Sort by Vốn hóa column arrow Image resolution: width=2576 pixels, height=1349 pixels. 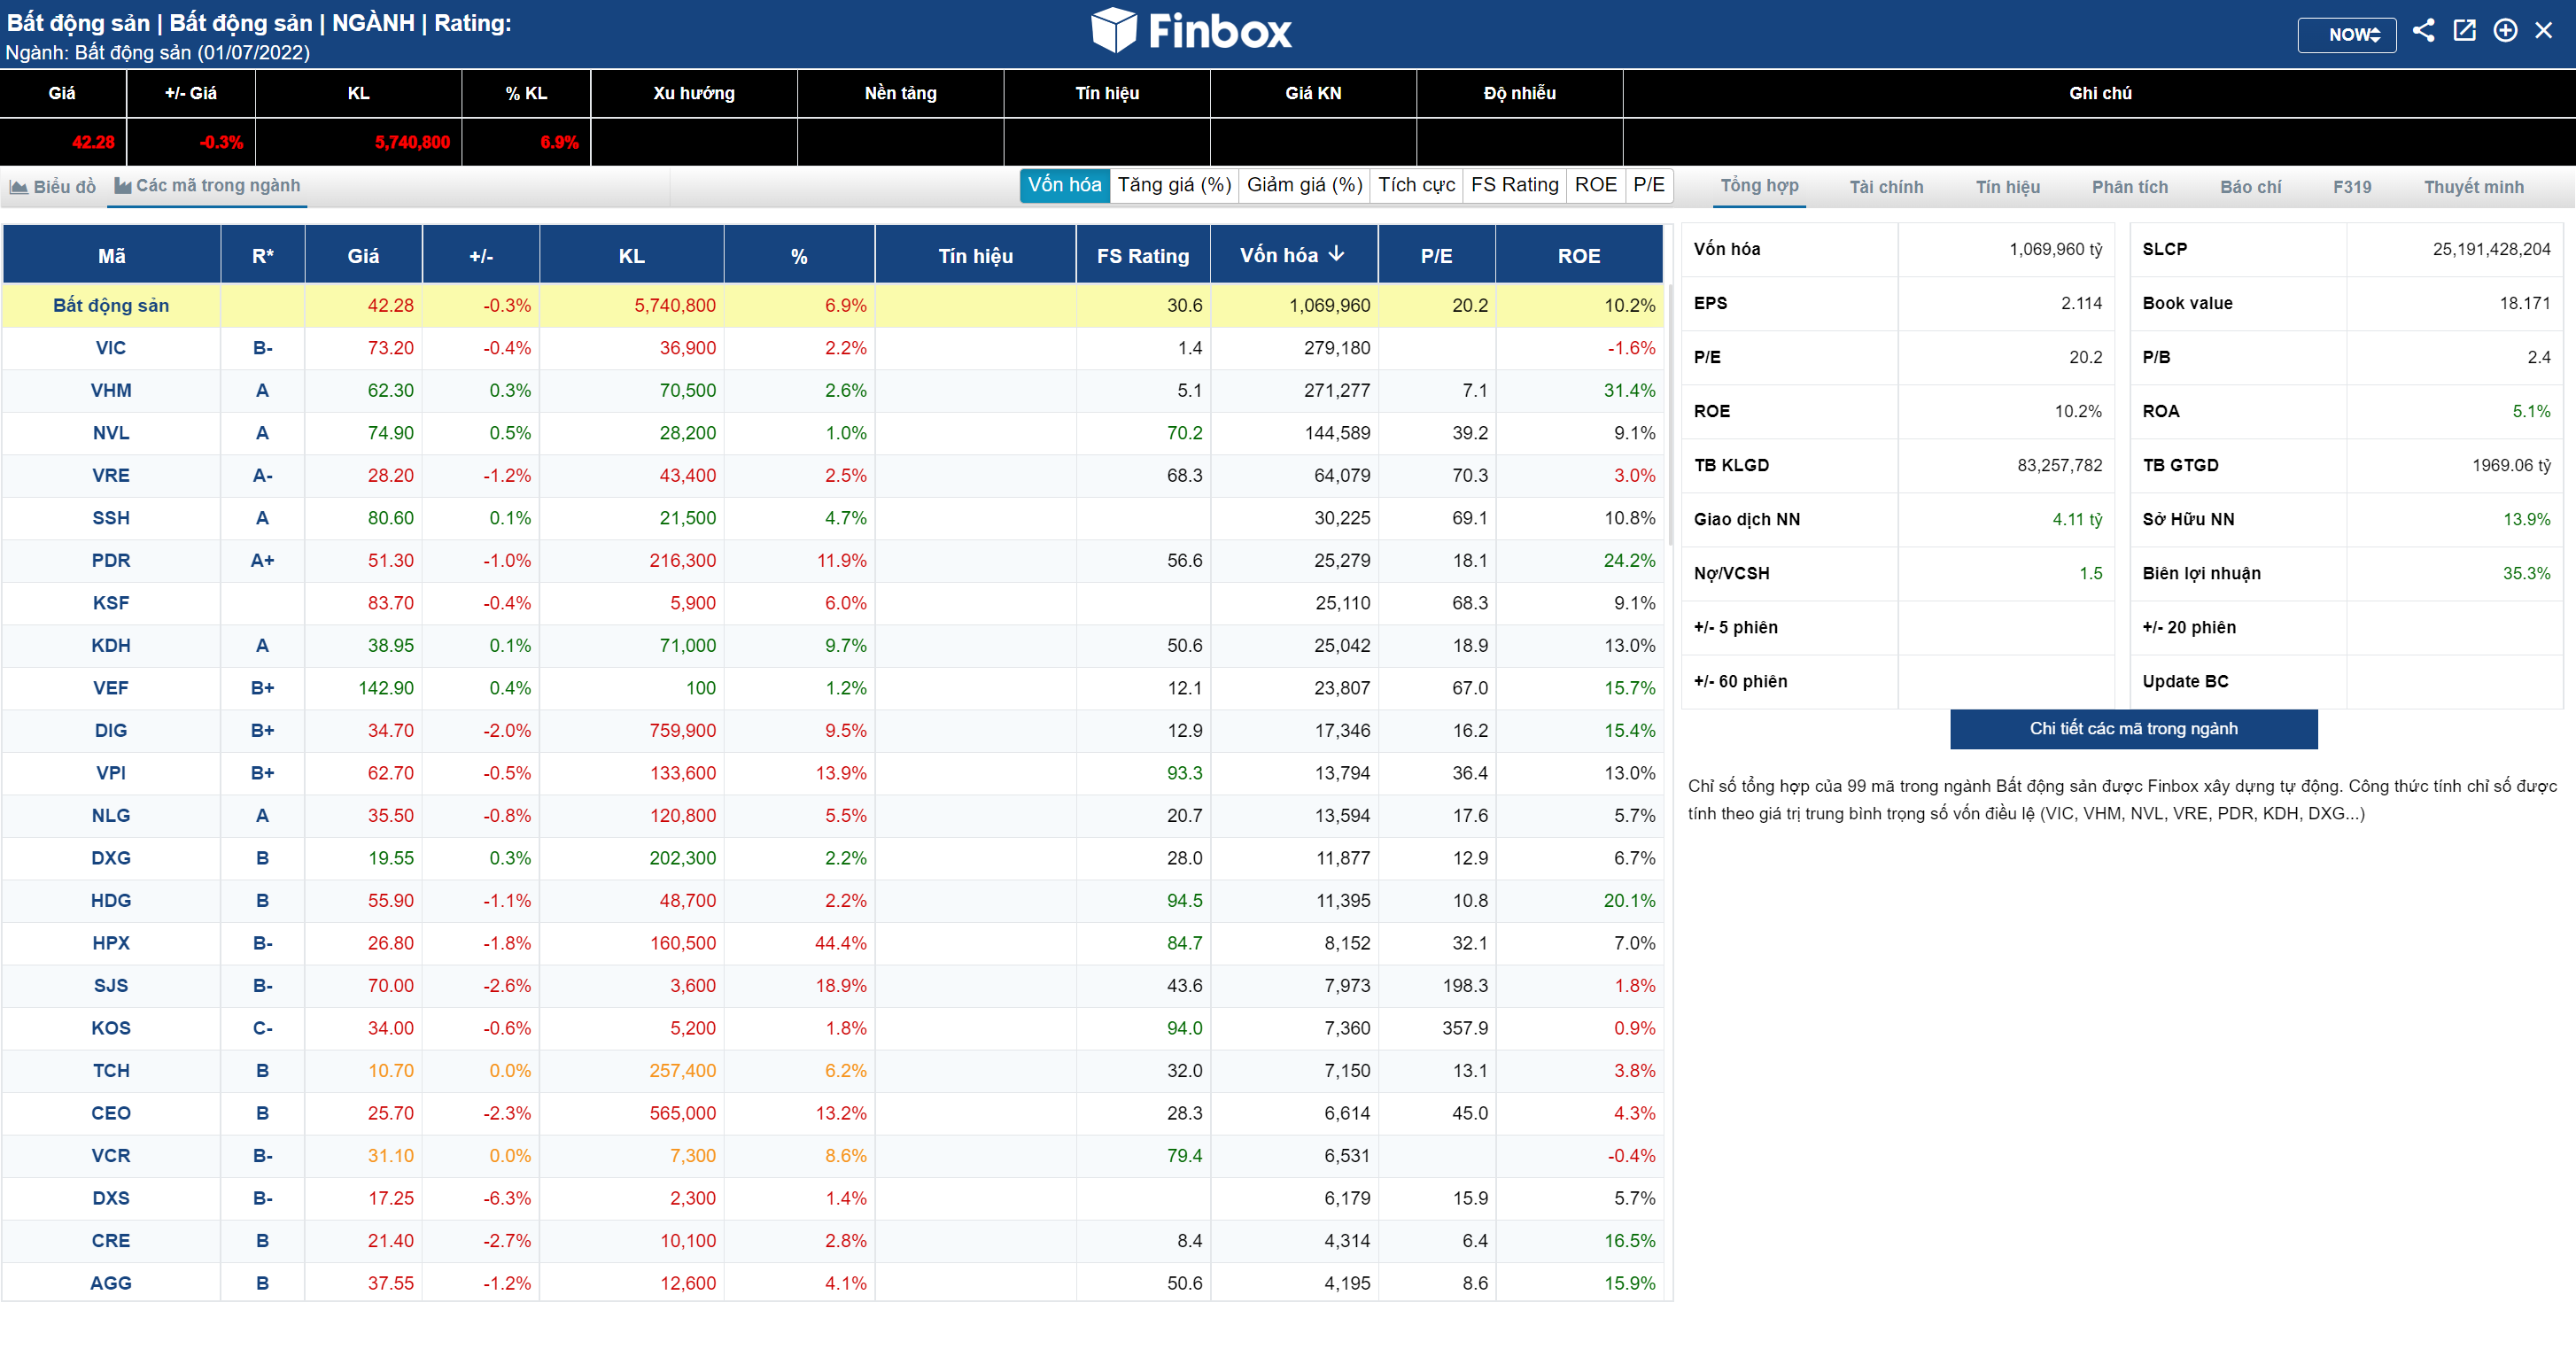coord(1337,254)
